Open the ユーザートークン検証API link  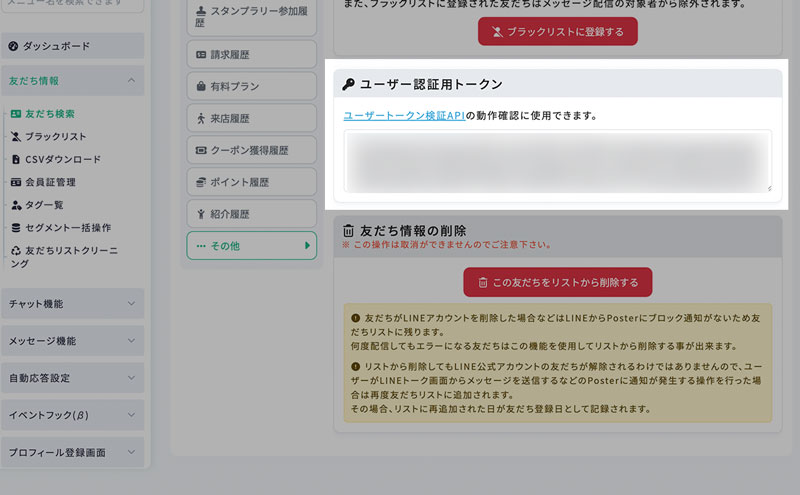click(404, 116)
